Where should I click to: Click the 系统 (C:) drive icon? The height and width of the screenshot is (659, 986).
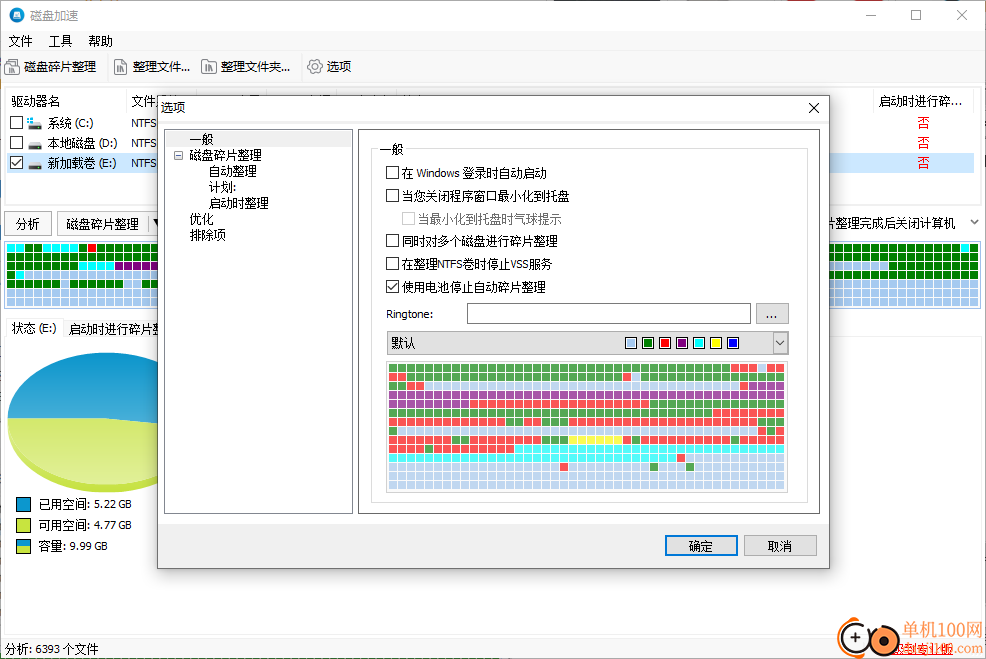tap(35, 123)
